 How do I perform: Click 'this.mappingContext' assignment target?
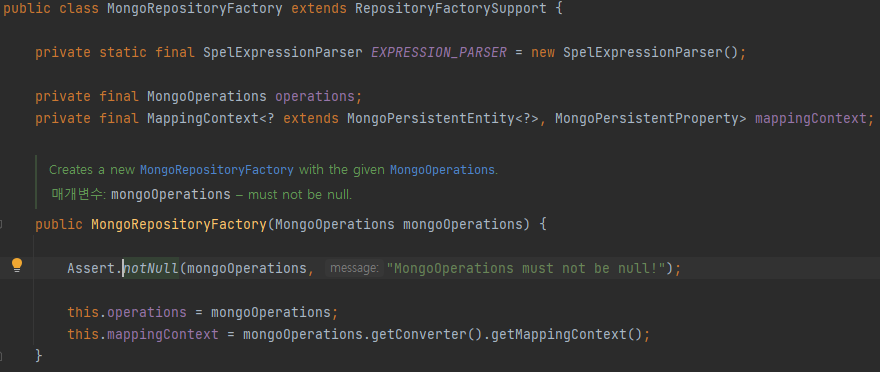coord(143,335)
